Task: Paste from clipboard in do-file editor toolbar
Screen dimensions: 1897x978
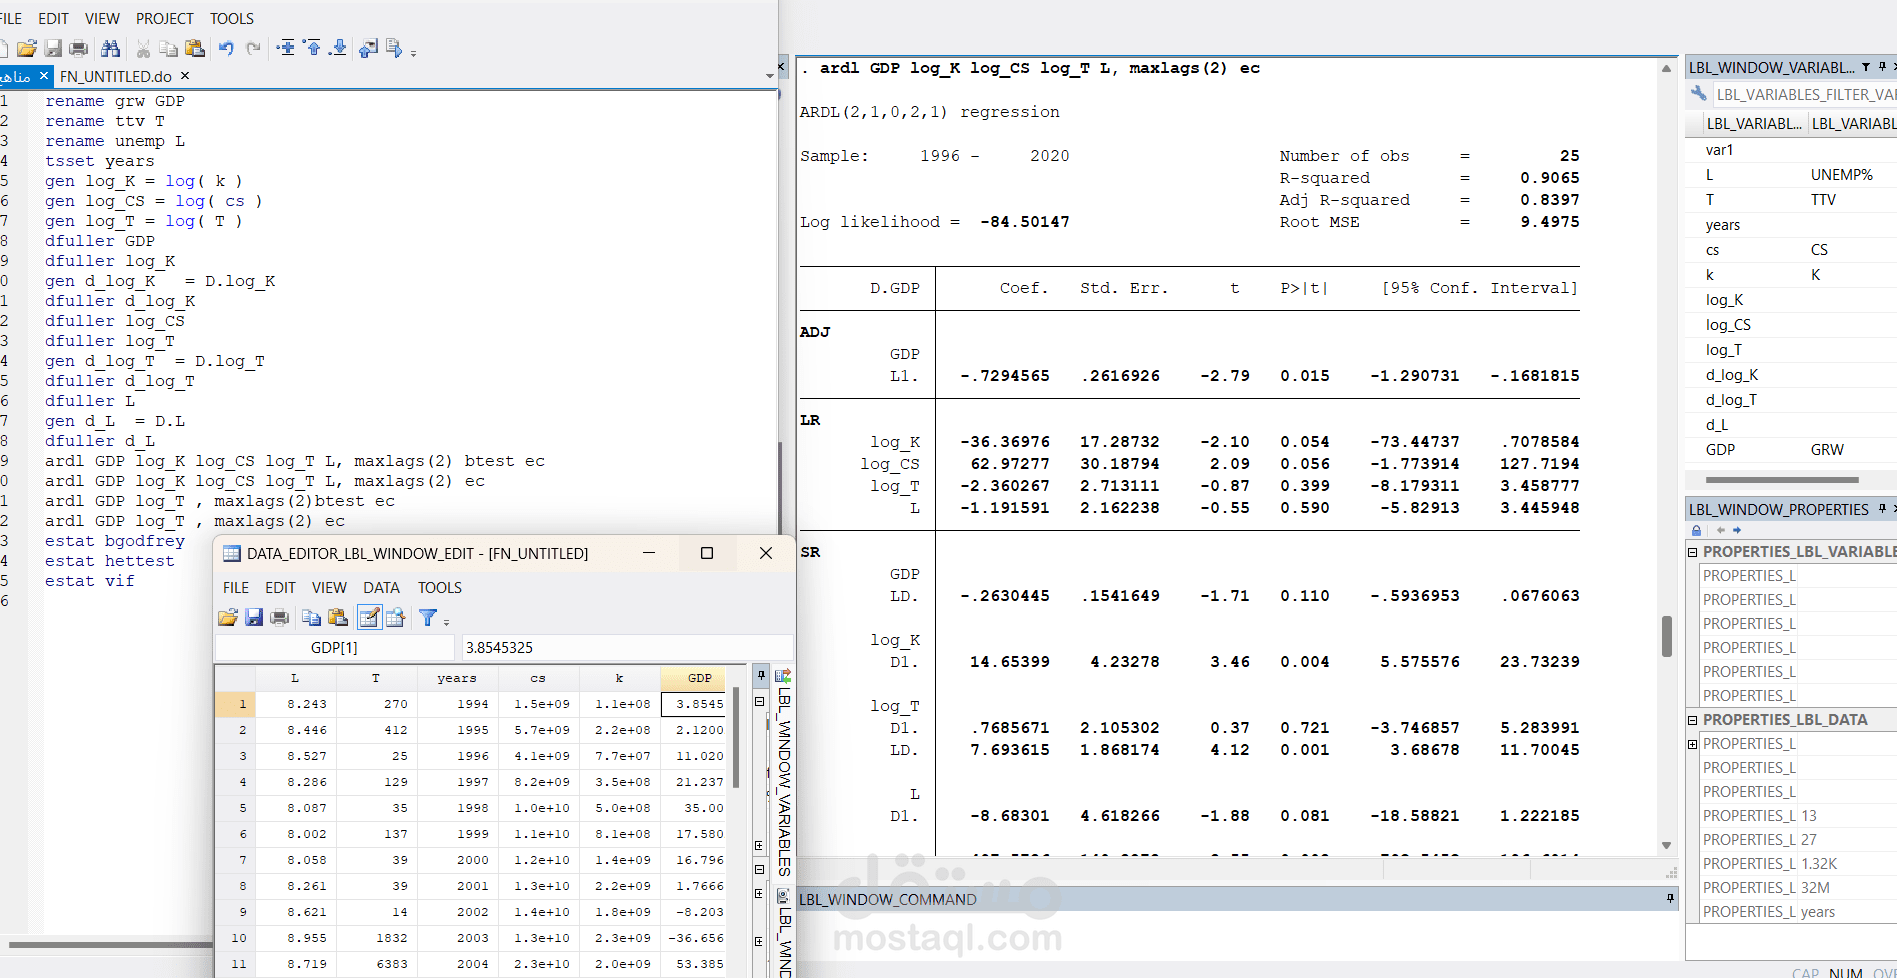Action: (x=195, y=48)
